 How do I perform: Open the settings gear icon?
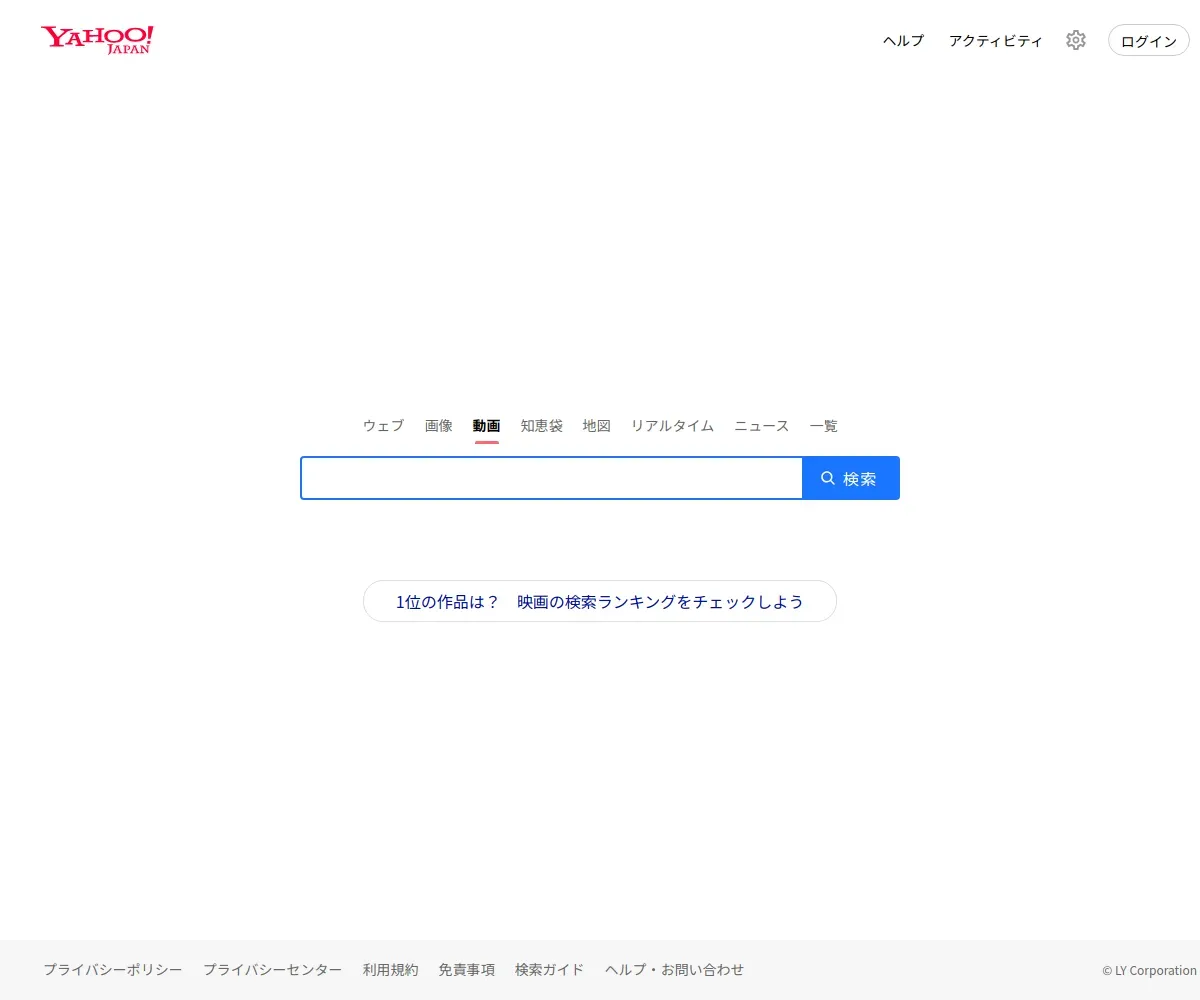[x=1076, y=40]
